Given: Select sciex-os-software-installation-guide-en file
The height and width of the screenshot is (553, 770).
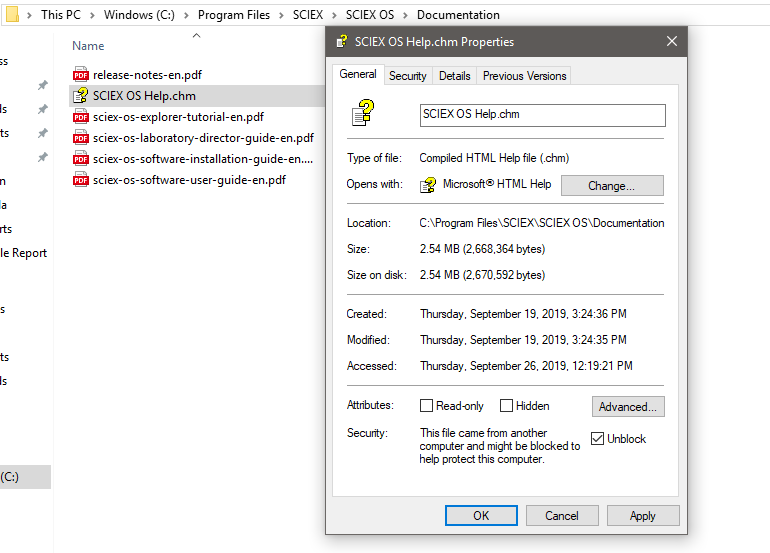Looking at the screenshot, I should 203,159.
